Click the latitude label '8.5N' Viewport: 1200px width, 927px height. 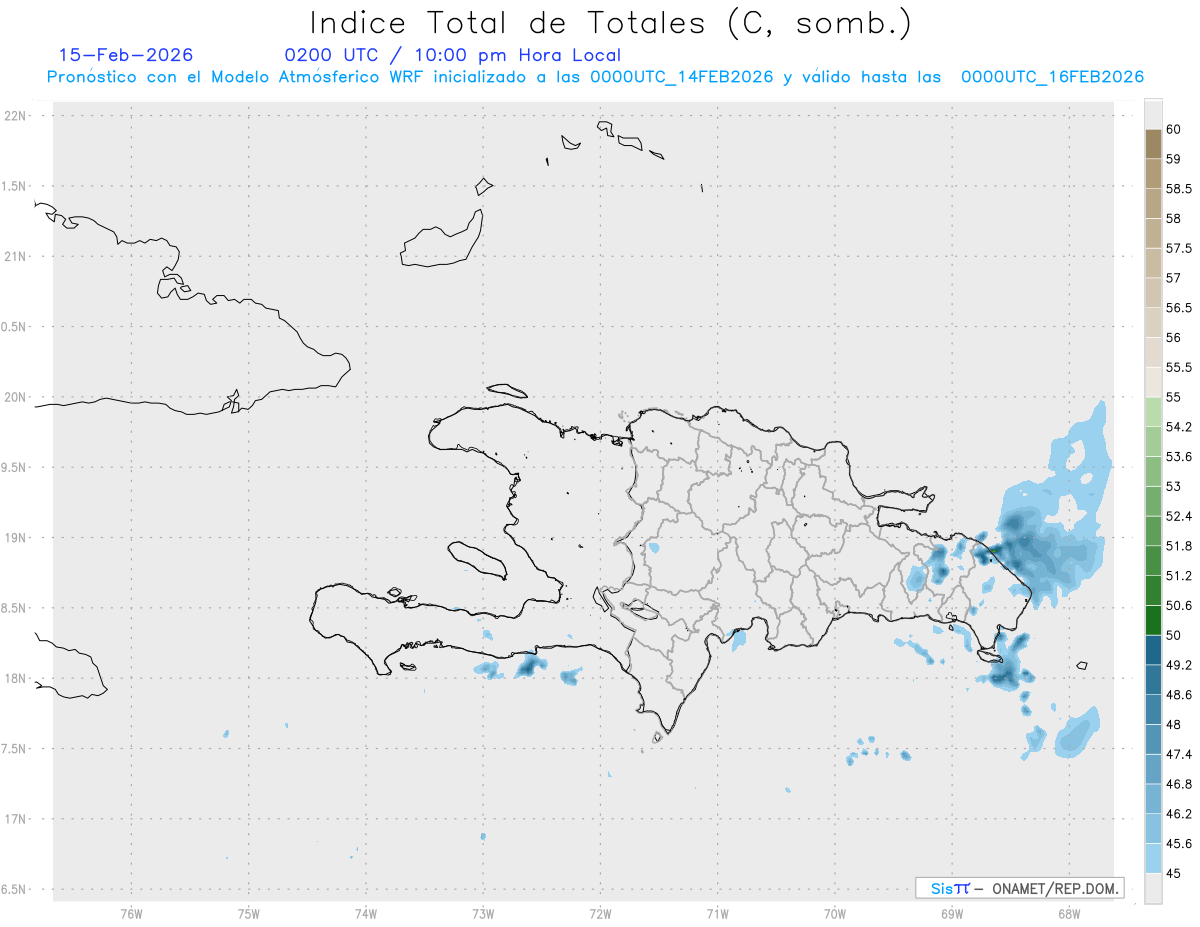pos(15,608)
